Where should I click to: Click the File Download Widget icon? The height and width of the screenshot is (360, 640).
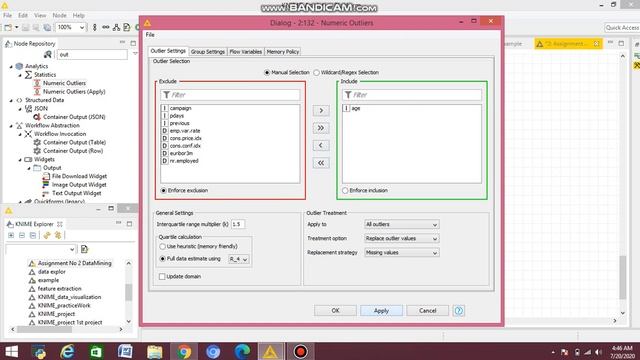(x=46, y=176)
